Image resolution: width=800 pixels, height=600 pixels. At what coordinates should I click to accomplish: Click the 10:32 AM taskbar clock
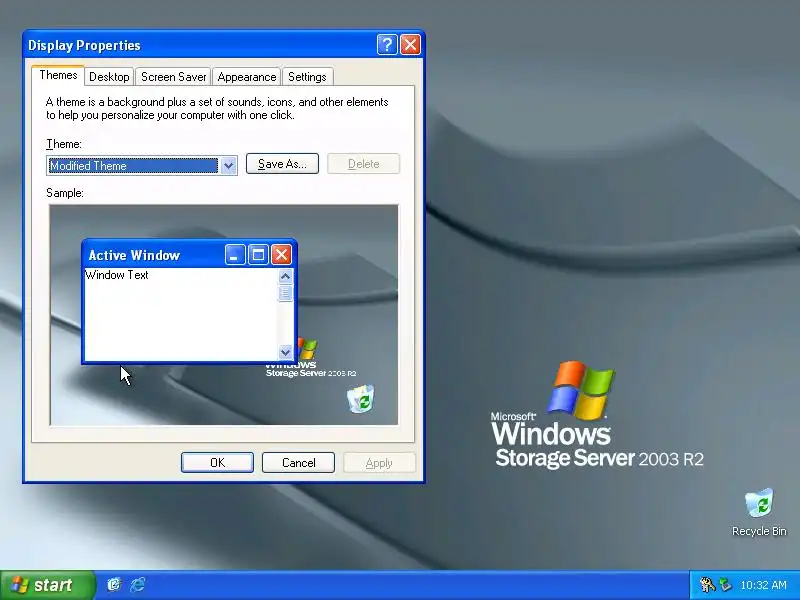coord(763,585)
